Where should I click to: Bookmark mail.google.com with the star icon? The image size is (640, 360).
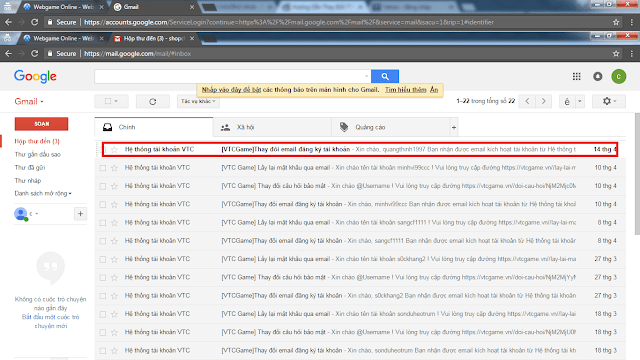point(616,53)
